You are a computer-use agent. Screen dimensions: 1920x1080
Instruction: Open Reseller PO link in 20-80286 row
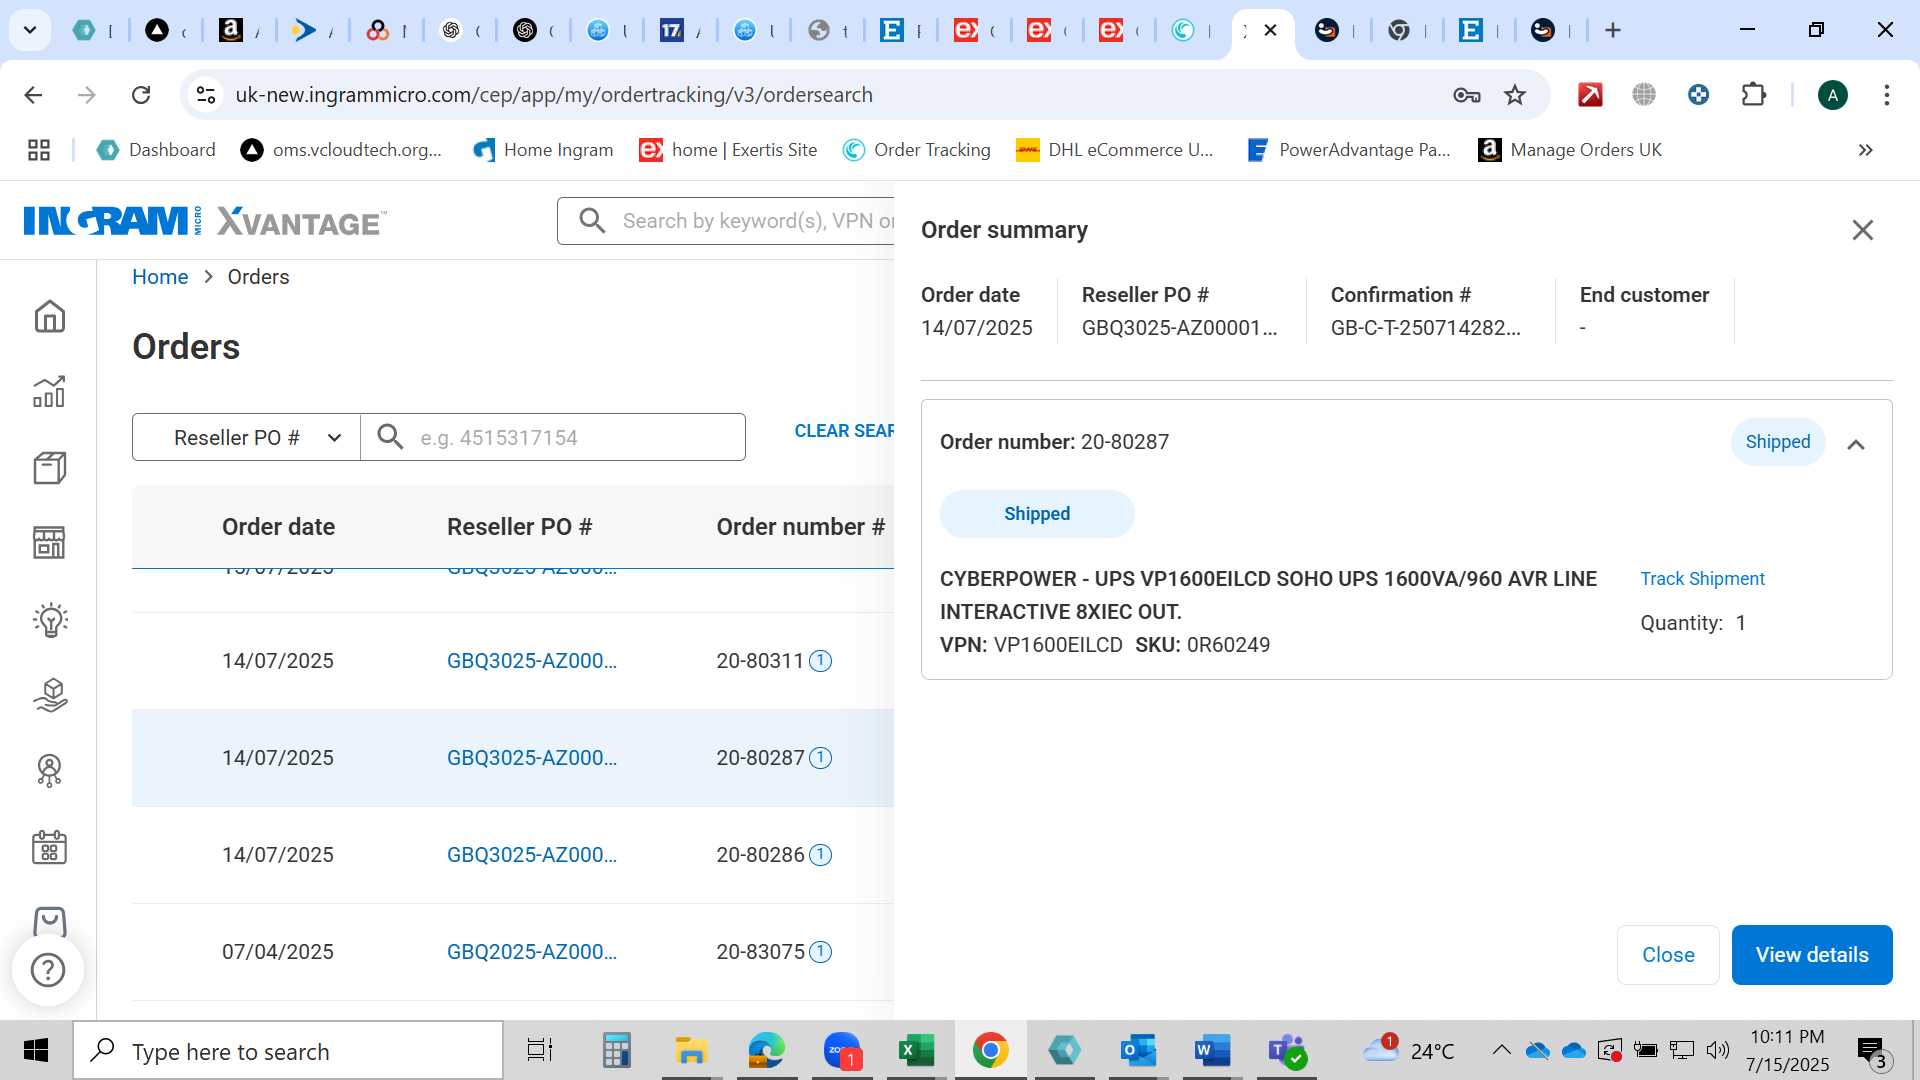[532, 855]
